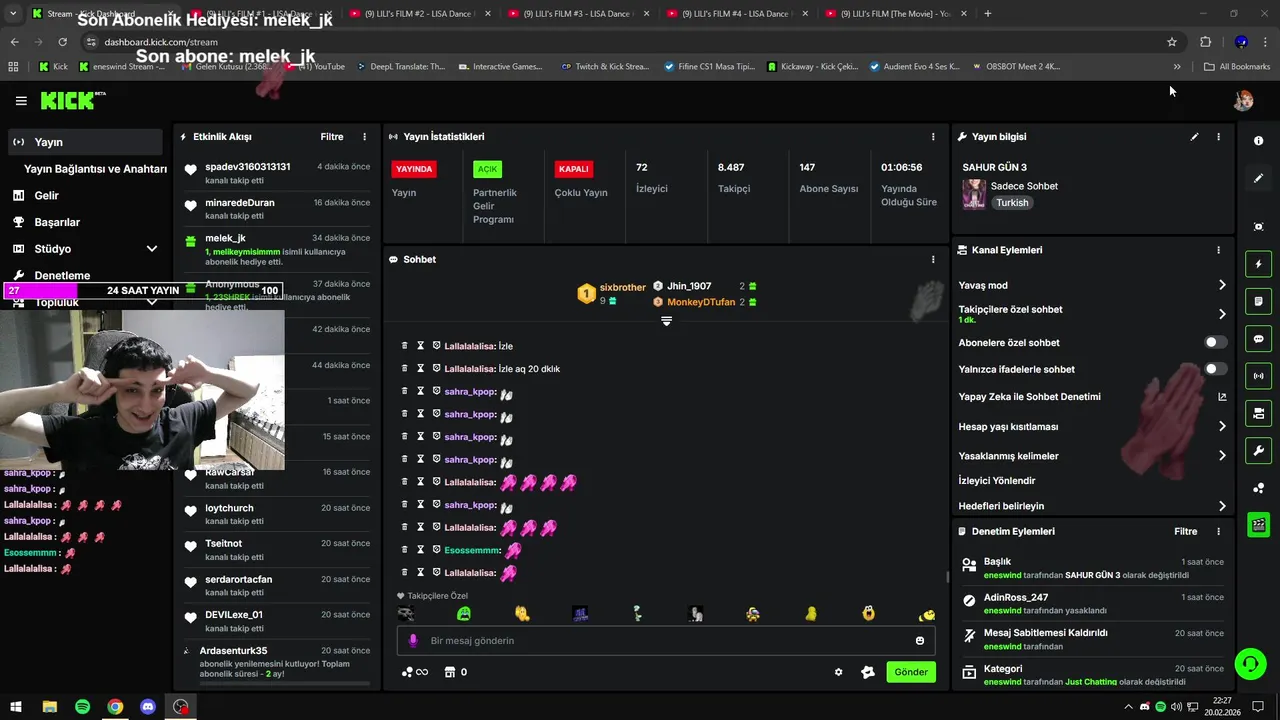Open the Filtre dropdown in Etkinlik Akışı

coord(332,137)
